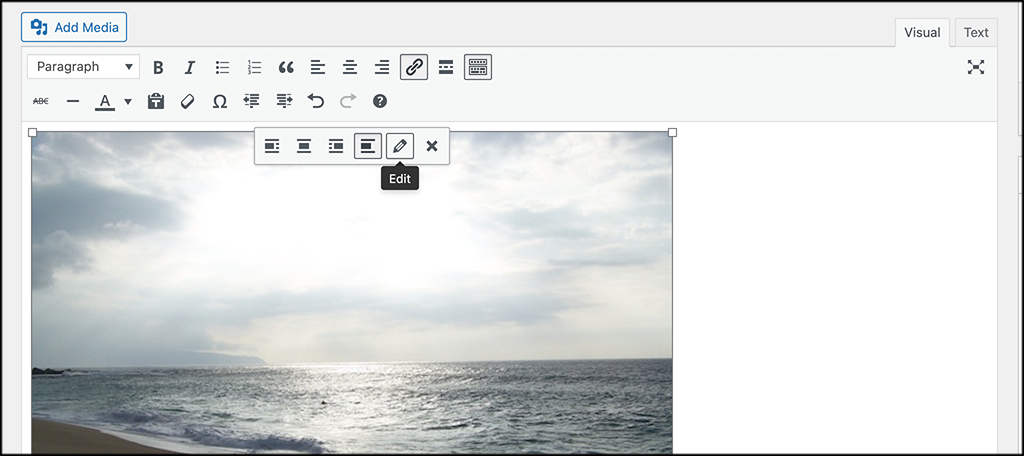
Task: Insert a bulleted list
Action: point(223,67)
